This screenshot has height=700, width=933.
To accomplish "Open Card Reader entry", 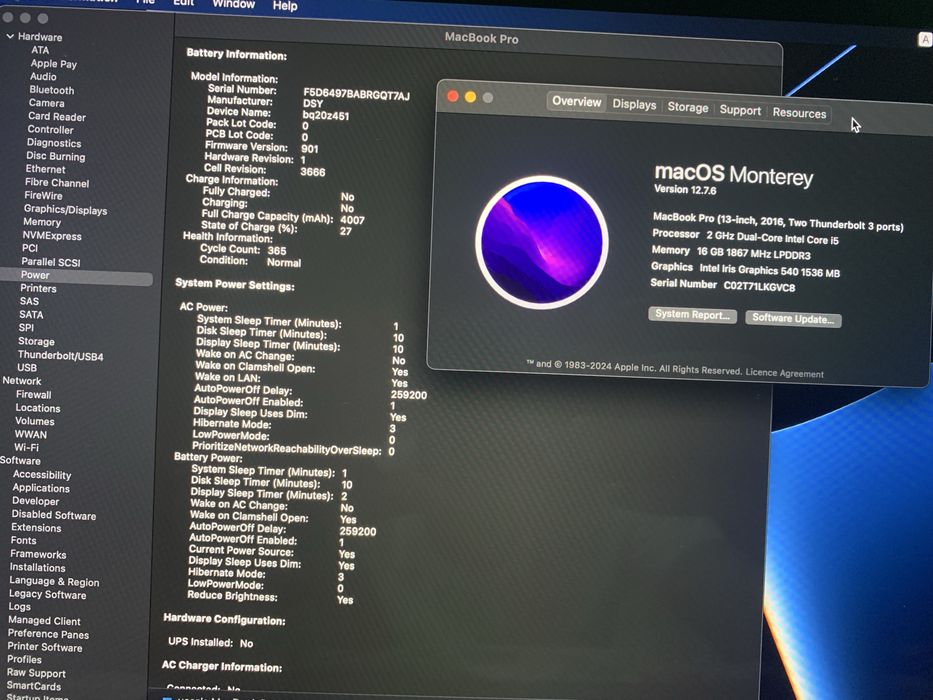I will point(57,117).
